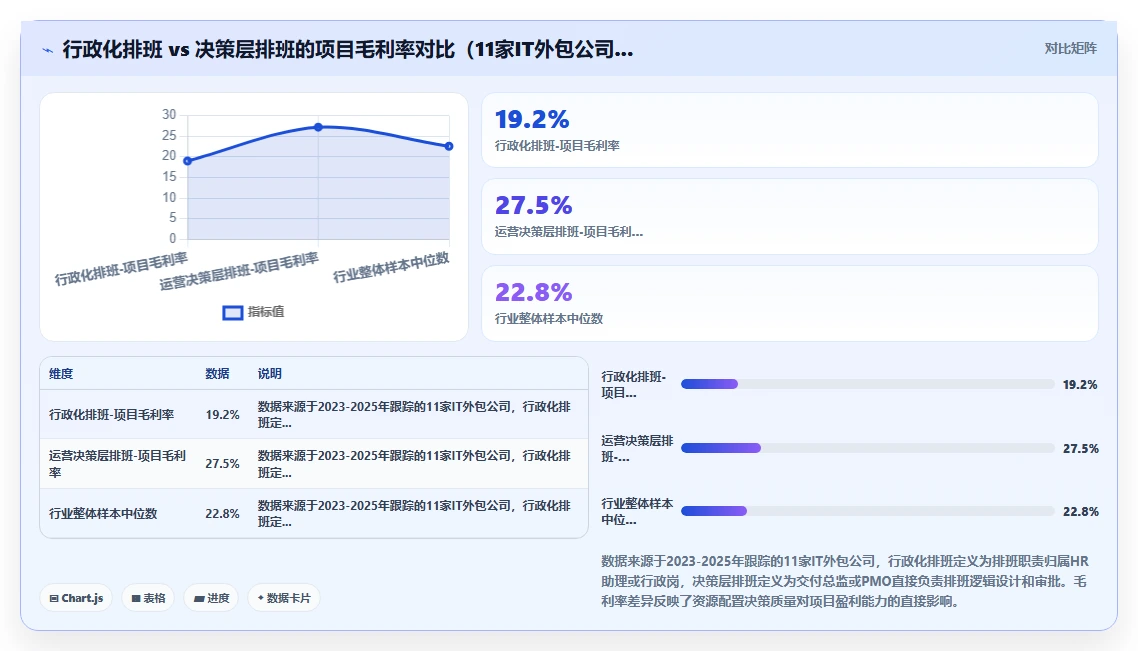Click the 运营决策层排班-项目毛利... stat card label

[569, 232]
